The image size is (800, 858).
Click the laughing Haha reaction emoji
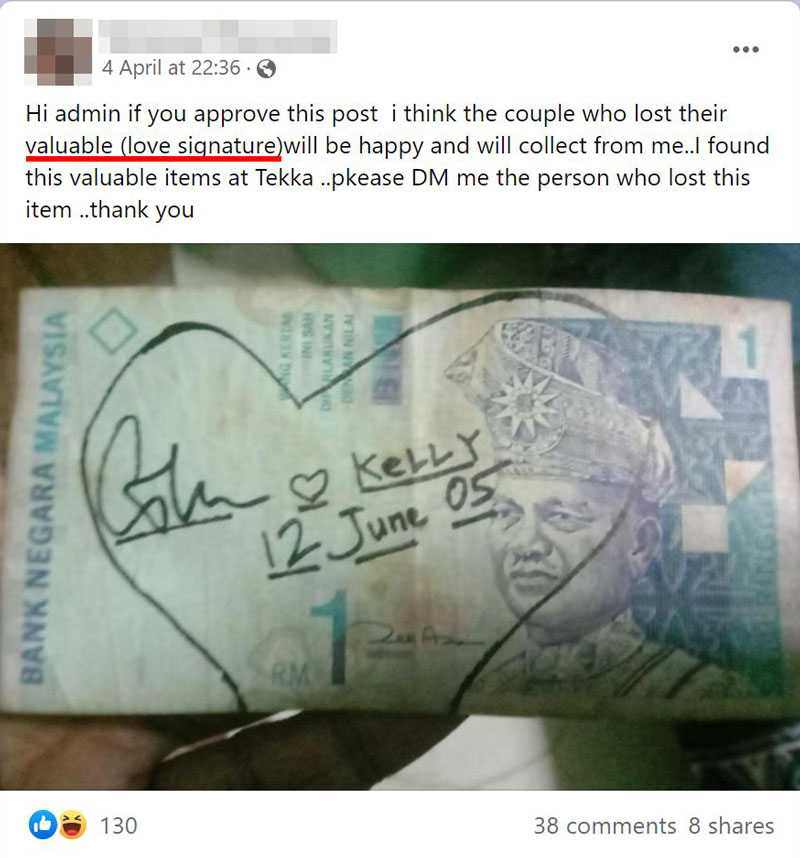click(72, 825)
